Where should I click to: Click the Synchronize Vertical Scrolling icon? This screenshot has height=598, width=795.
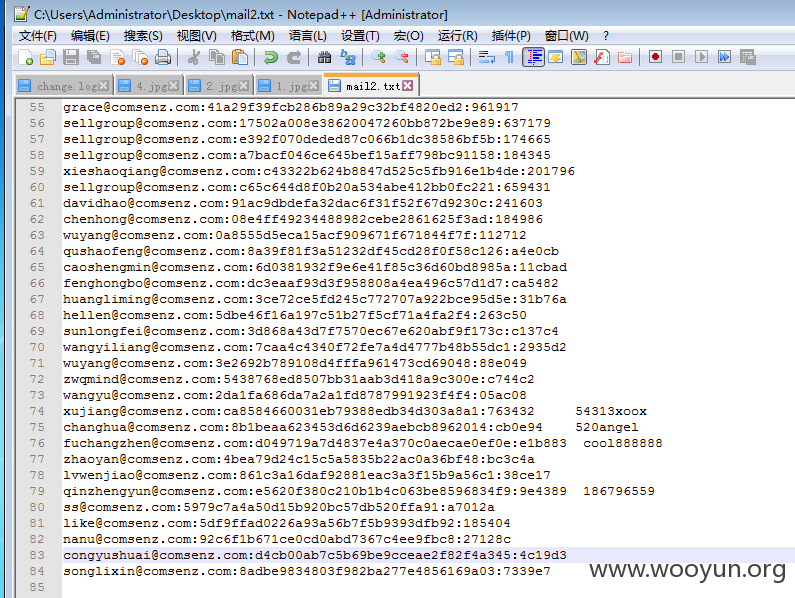[432, 57]
